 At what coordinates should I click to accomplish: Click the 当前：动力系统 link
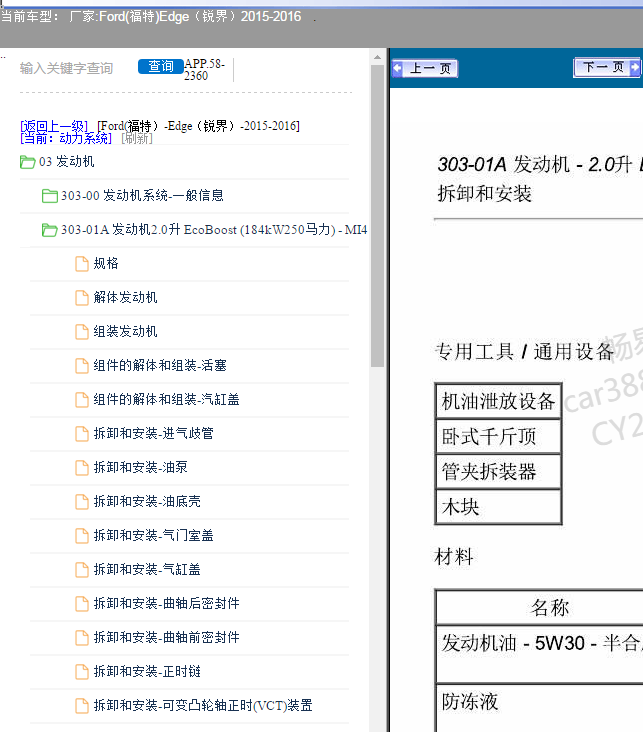coord(66,138)
